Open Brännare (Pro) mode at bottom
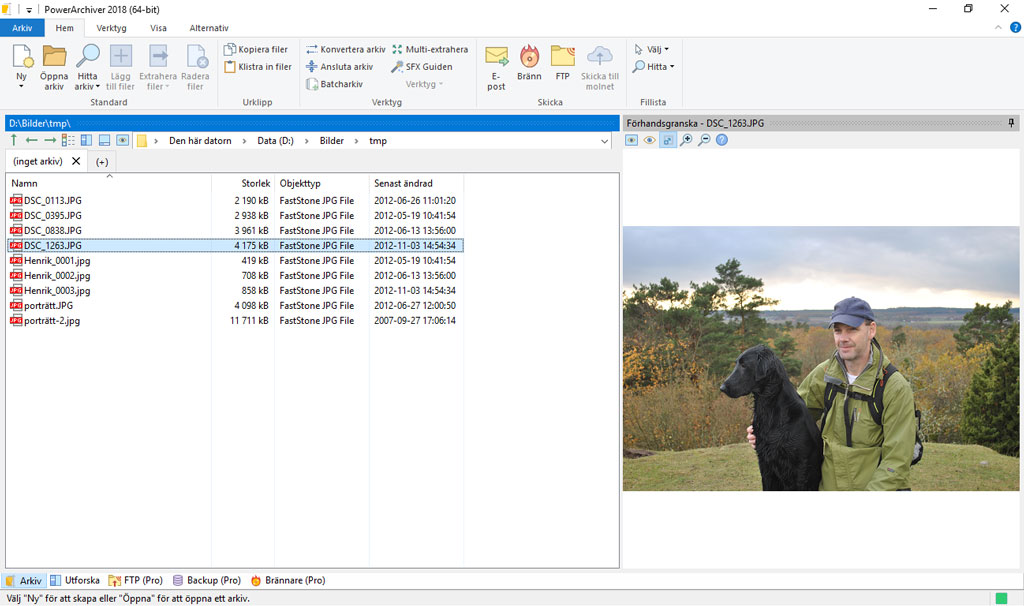Screen dimensions: 1024x606 [288, 581]
